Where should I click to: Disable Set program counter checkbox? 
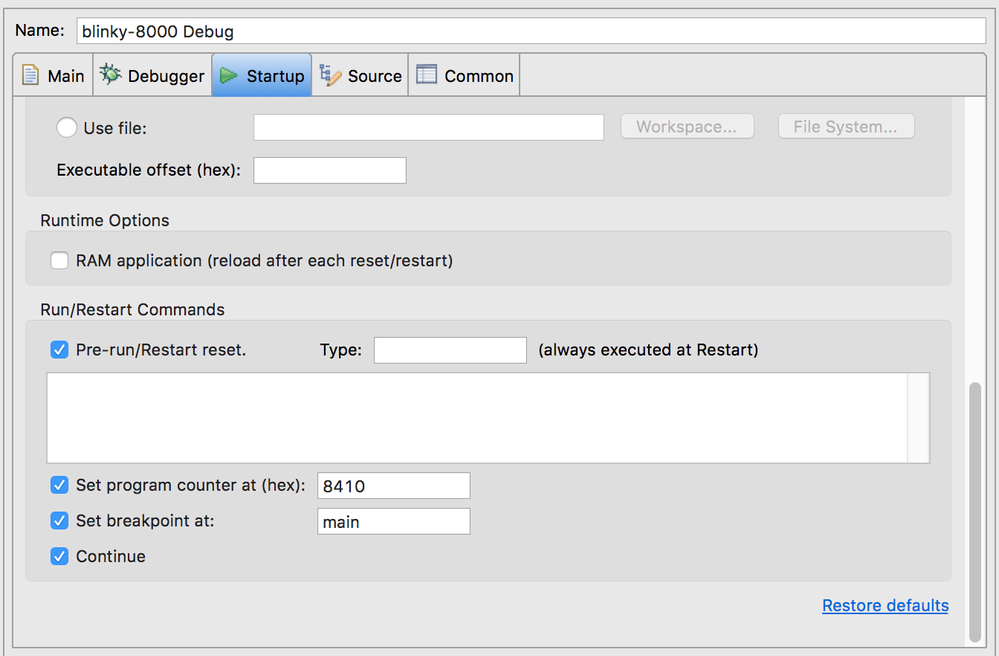(59, 486)
